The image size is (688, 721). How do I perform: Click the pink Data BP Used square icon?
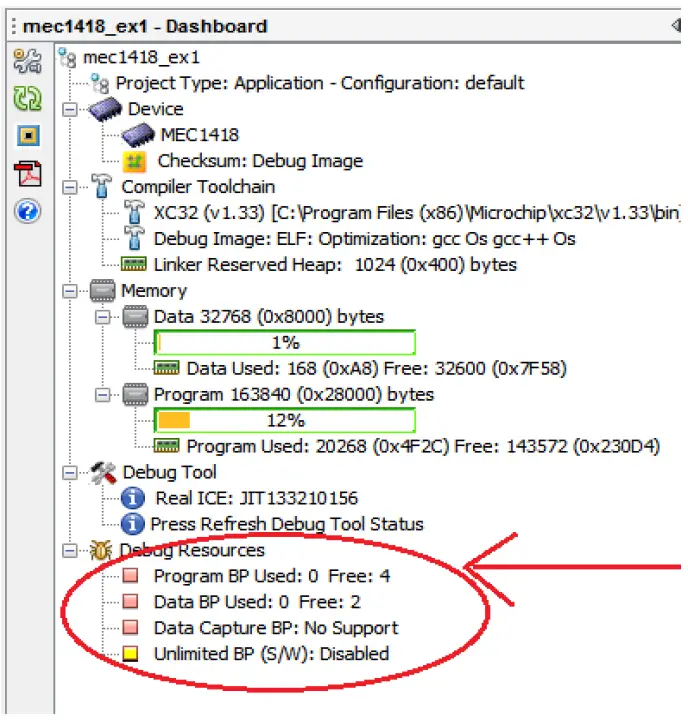click(131, 601)
